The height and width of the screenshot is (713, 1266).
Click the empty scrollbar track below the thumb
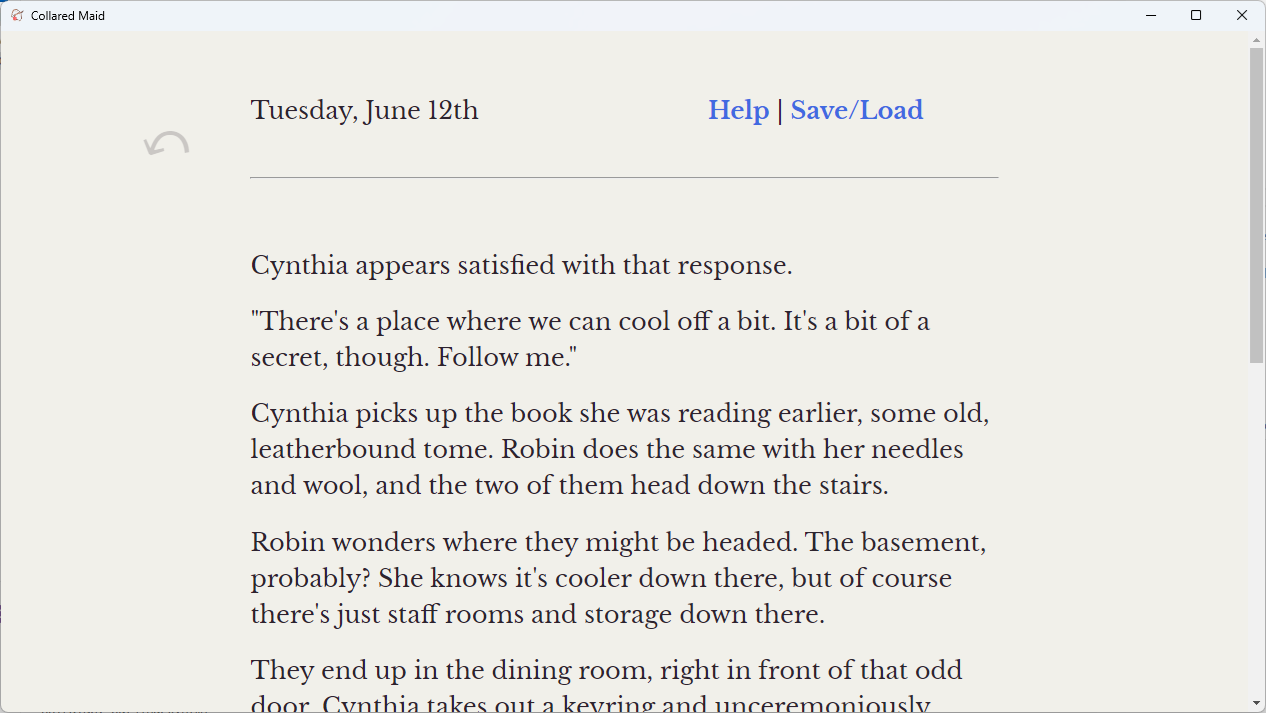(1257, 530)
